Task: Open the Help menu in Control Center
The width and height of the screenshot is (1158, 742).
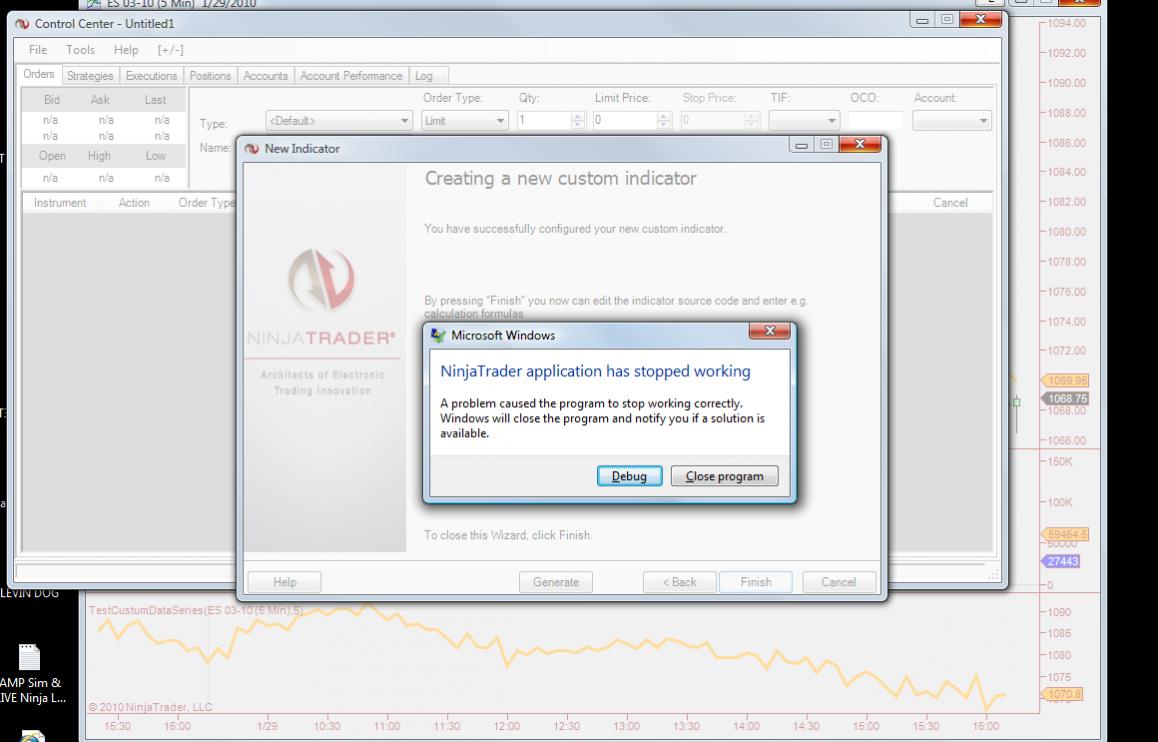Action: (x=126, y=49)
